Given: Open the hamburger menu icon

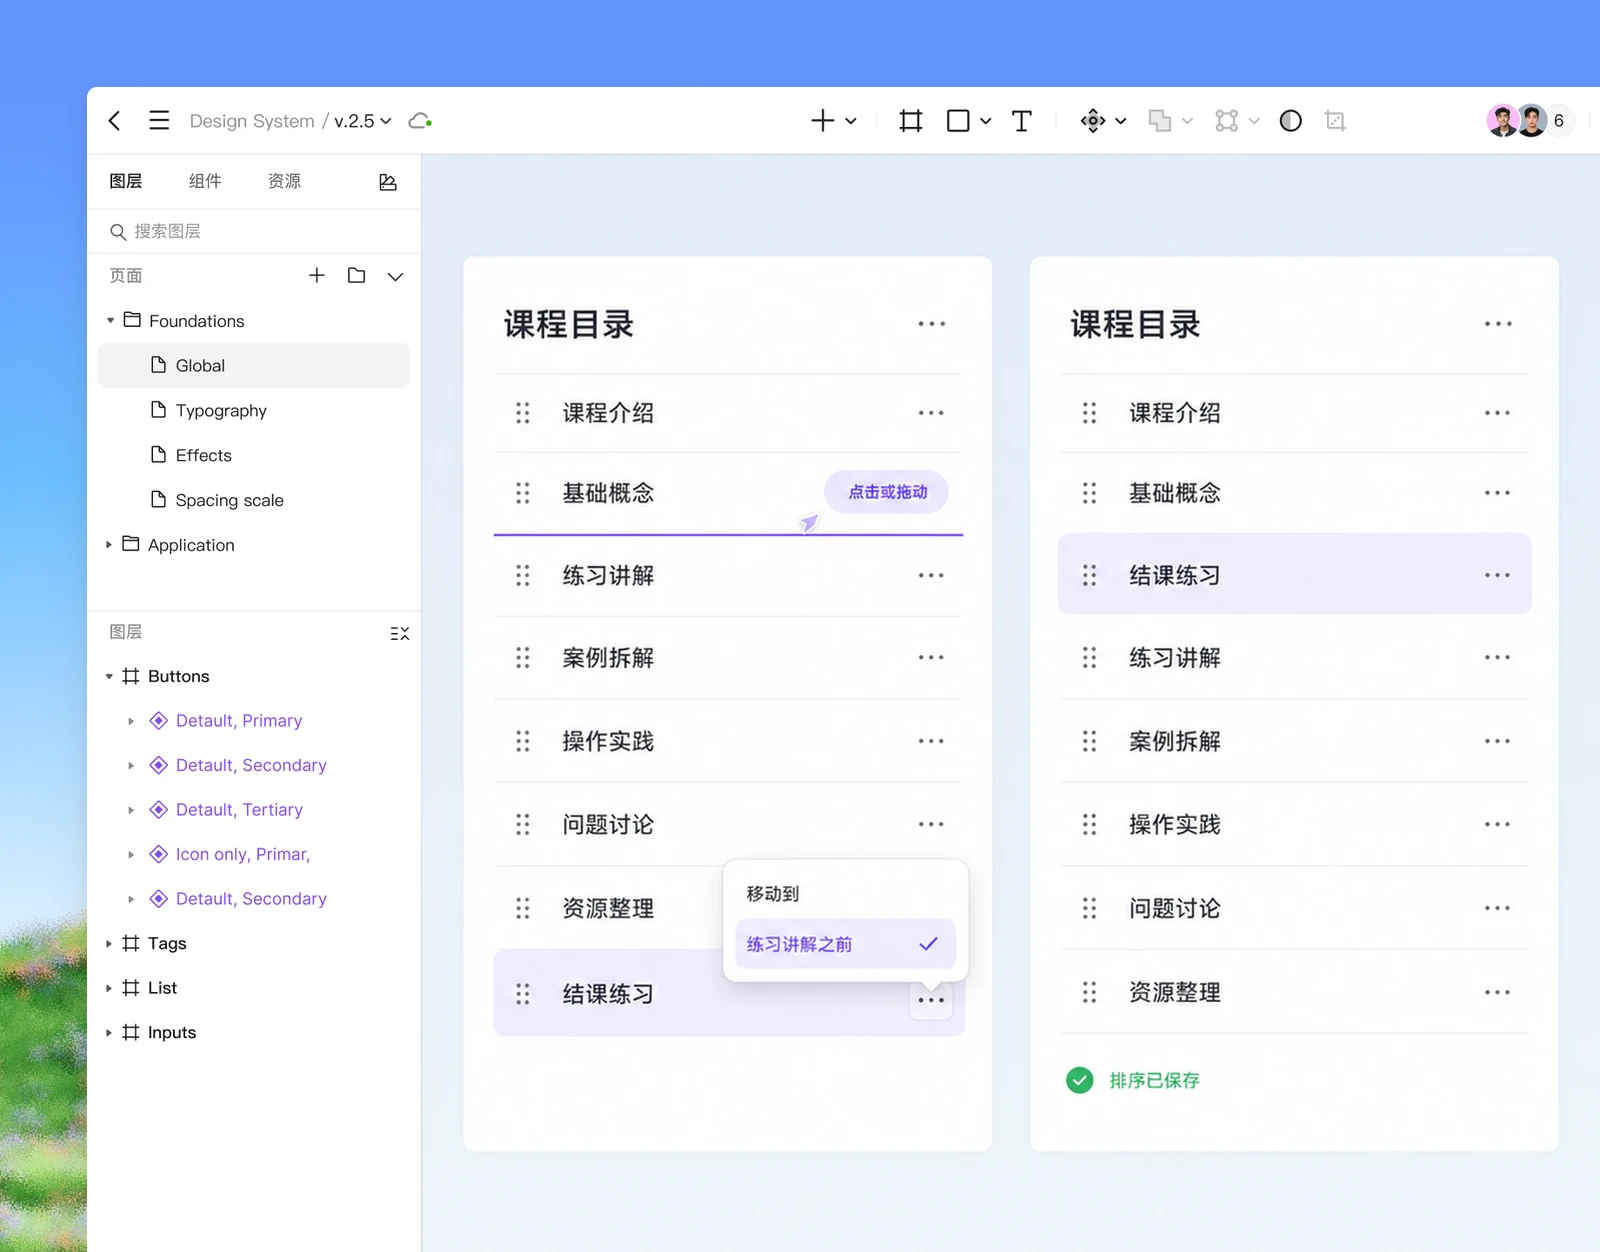Looking at the screenshot, I should pyautogui.click(x=159, y=121).
